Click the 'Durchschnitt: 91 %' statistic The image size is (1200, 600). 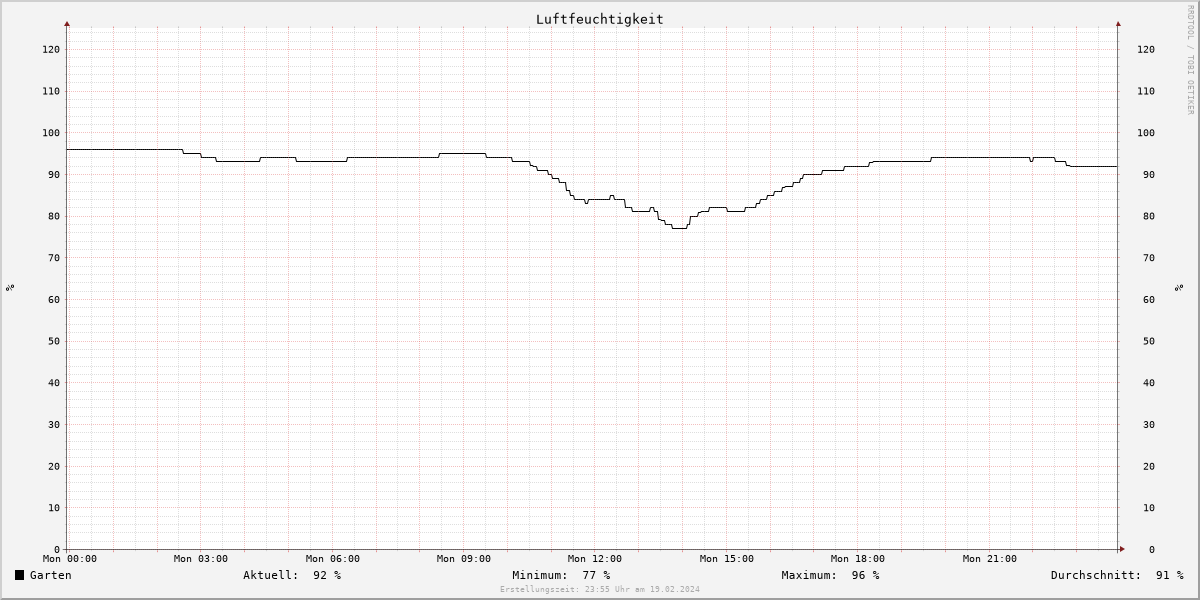coord(1117,575)
